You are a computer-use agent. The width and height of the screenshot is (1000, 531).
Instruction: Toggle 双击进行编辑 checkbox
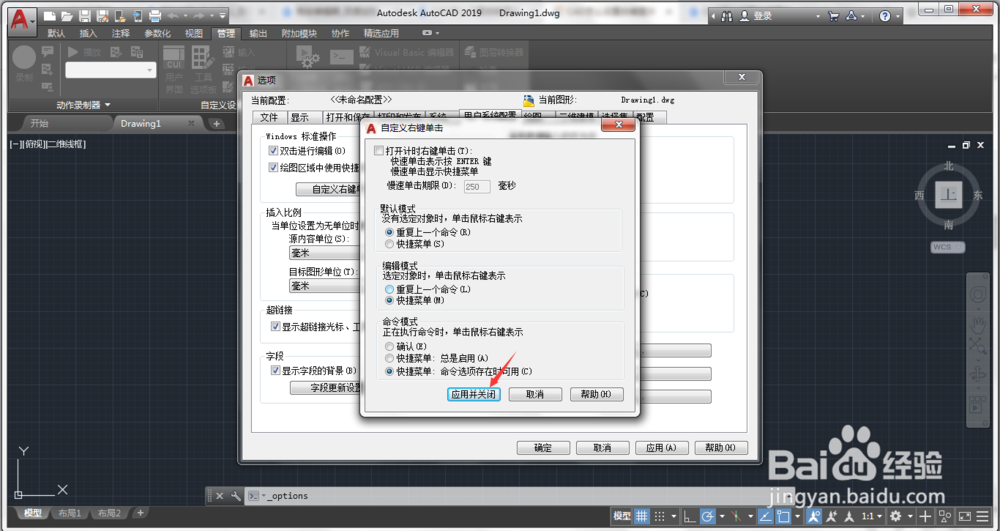[274, 151]
